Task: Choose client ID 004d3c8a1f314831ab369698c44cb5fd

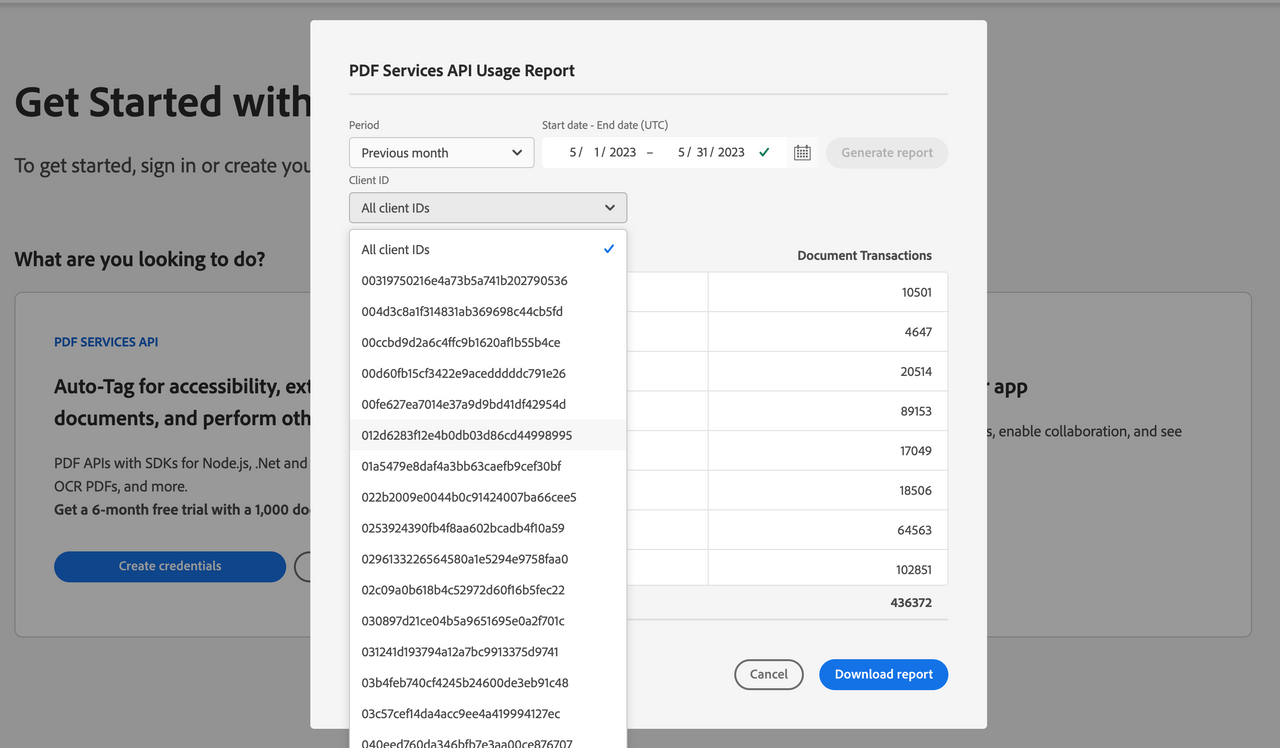Action: click(488, 312)
